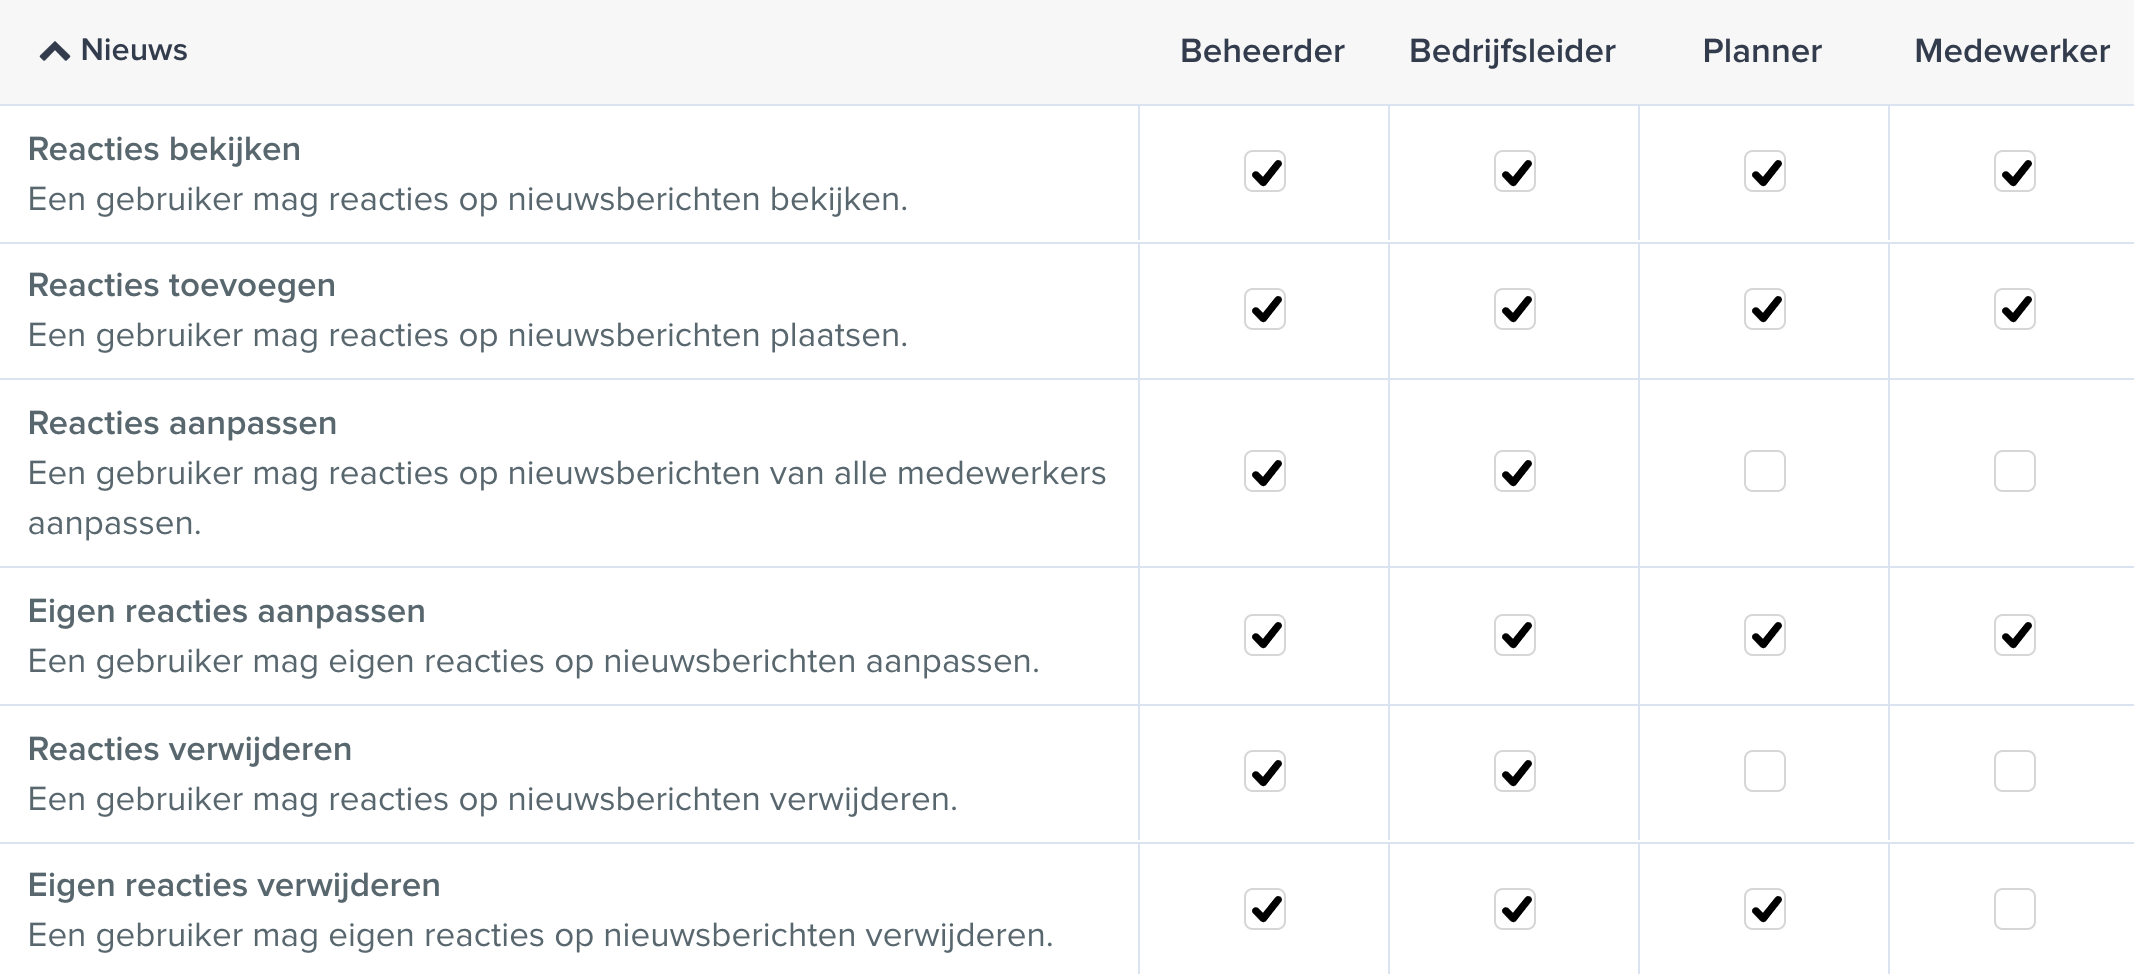Select the Medewerker column header
Viewport: 2134px width, 974px height.
(2011, 51)
